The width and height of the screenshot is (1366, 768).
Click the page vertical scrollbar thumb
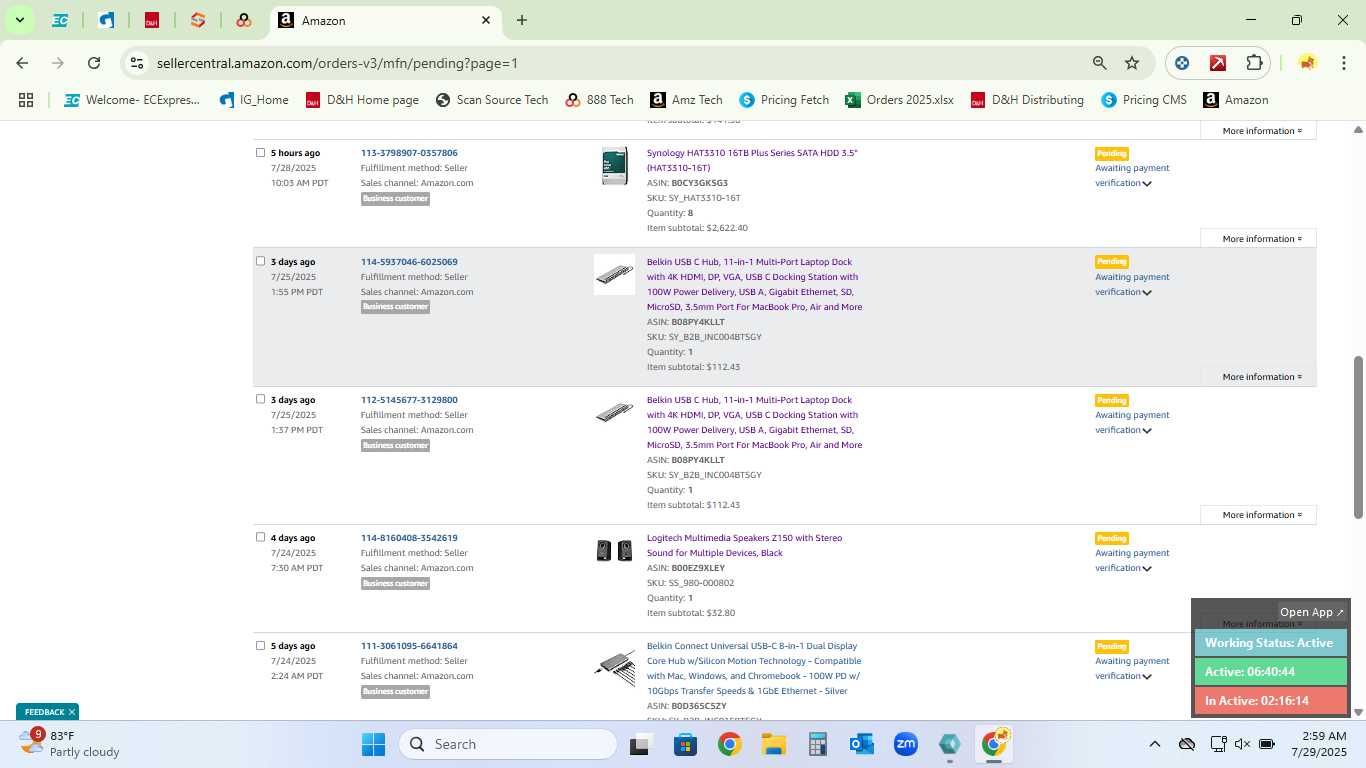pyautogui.click(x=1358, y=436)
